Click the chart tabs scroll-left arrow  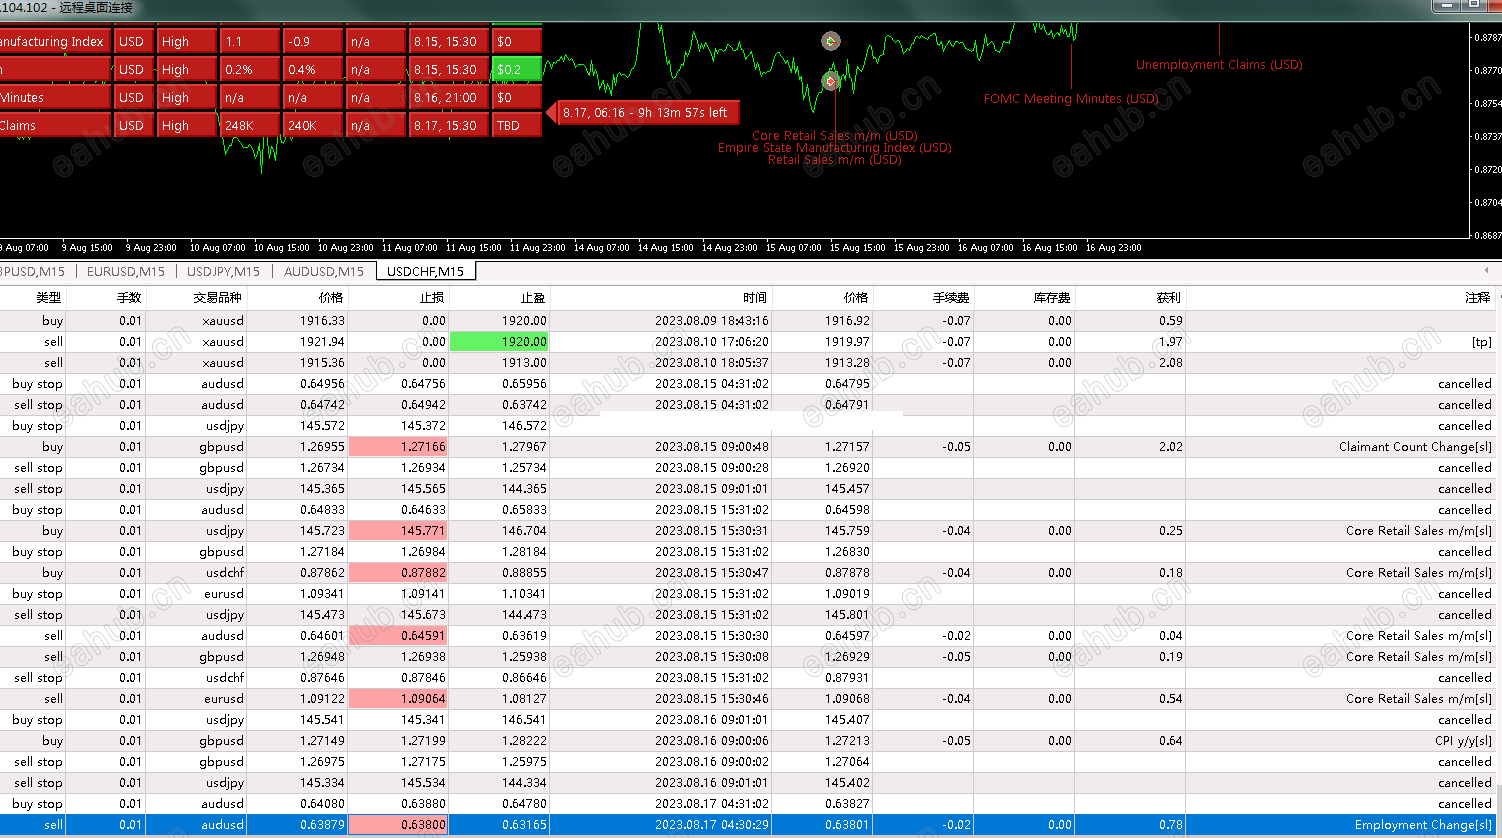pyautogui.click(x=1487, y=271)
